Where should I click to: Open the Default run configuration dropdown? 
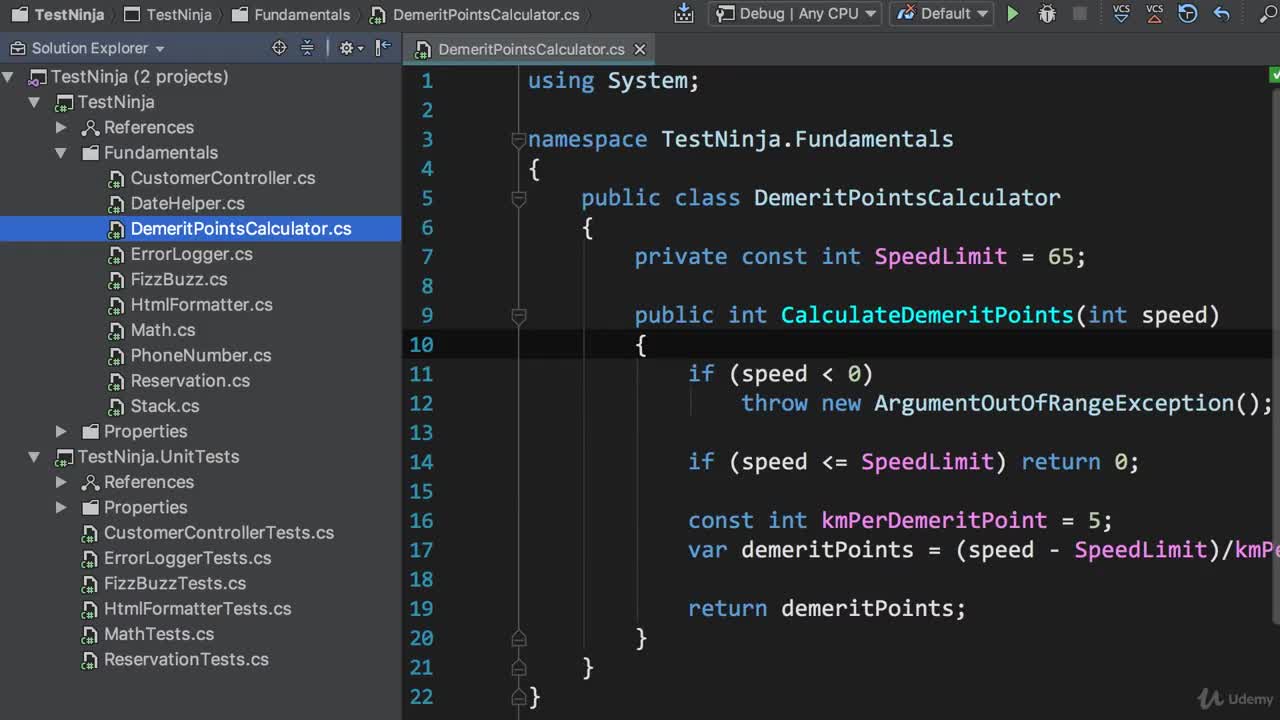coord(941,14)
